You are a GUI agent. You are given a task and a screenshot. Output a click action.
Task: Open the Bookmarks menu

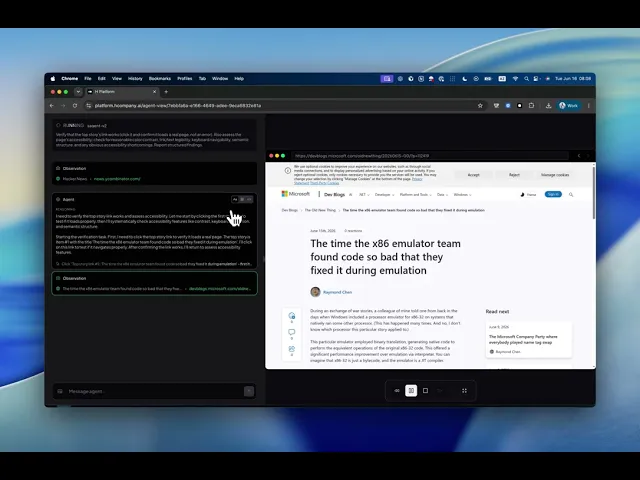[160, 79]
